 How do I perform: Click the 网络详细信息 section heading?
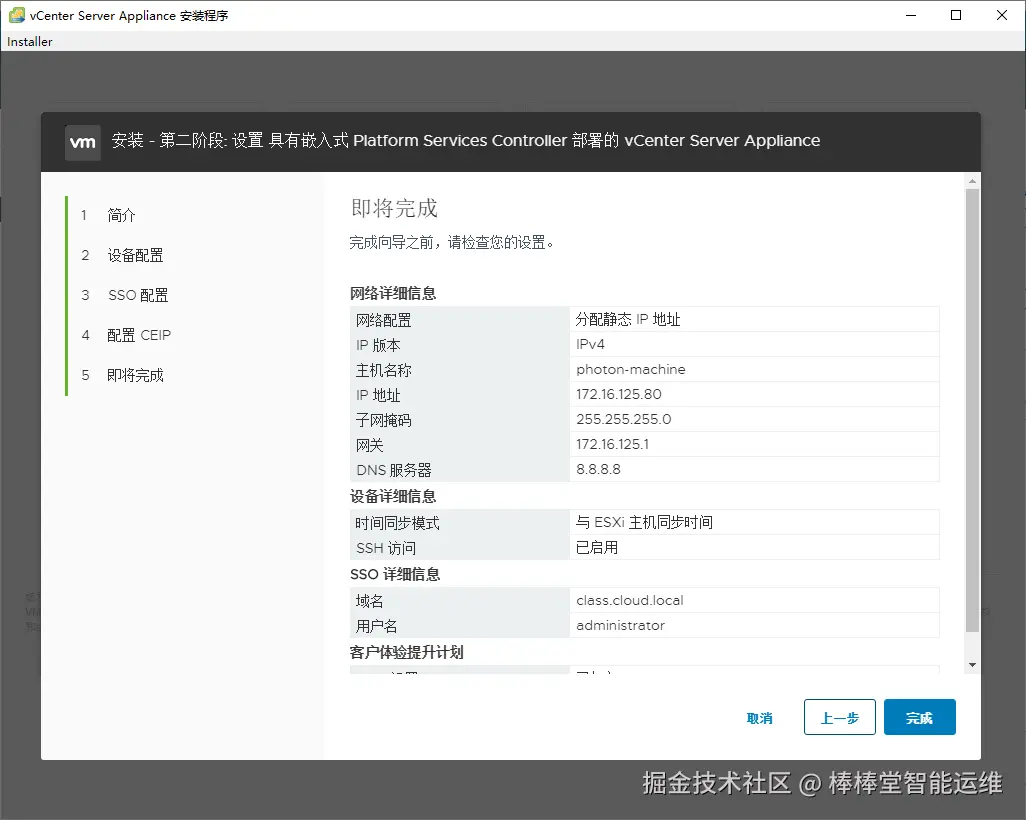click(393, 293)
